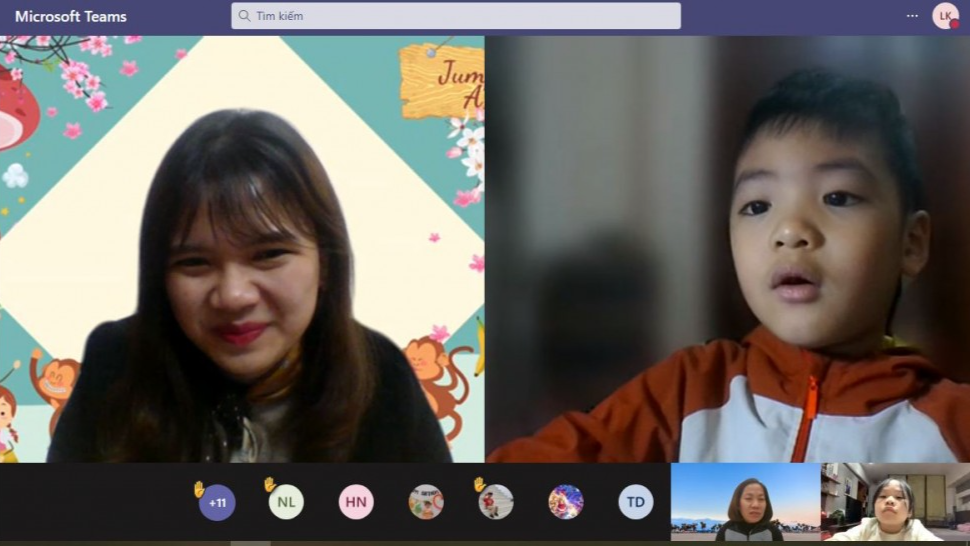This screenshot has width=970, height=546.
Task: Select the girl's video thumbnail at bottom right
Action: click(x=895, y=502)
